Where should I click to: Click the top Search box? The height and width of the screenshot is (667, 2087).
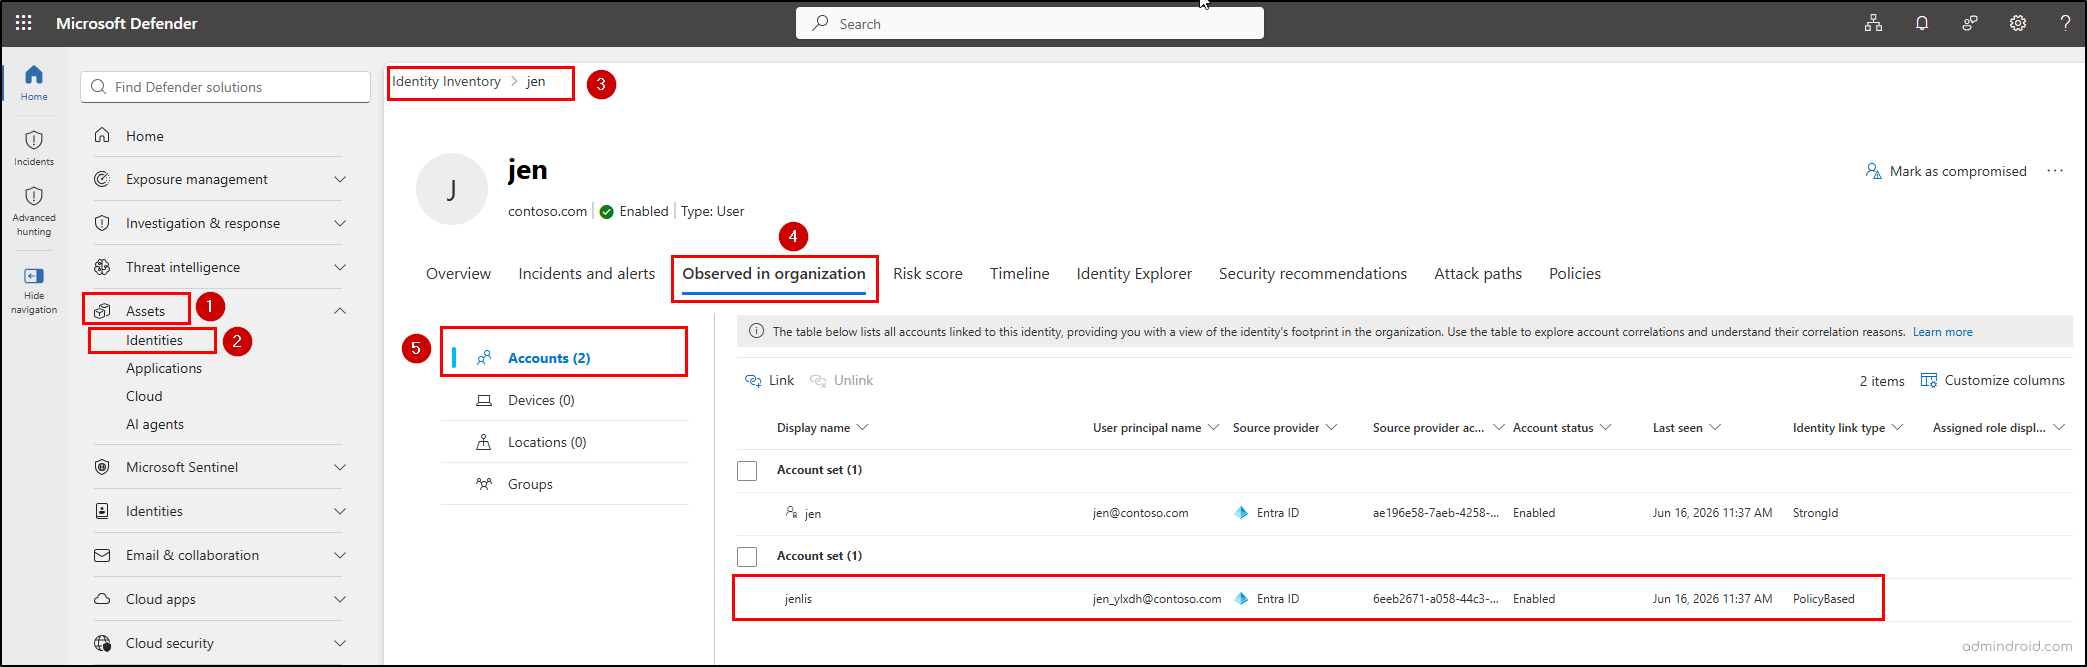[x=1030, y=23]
